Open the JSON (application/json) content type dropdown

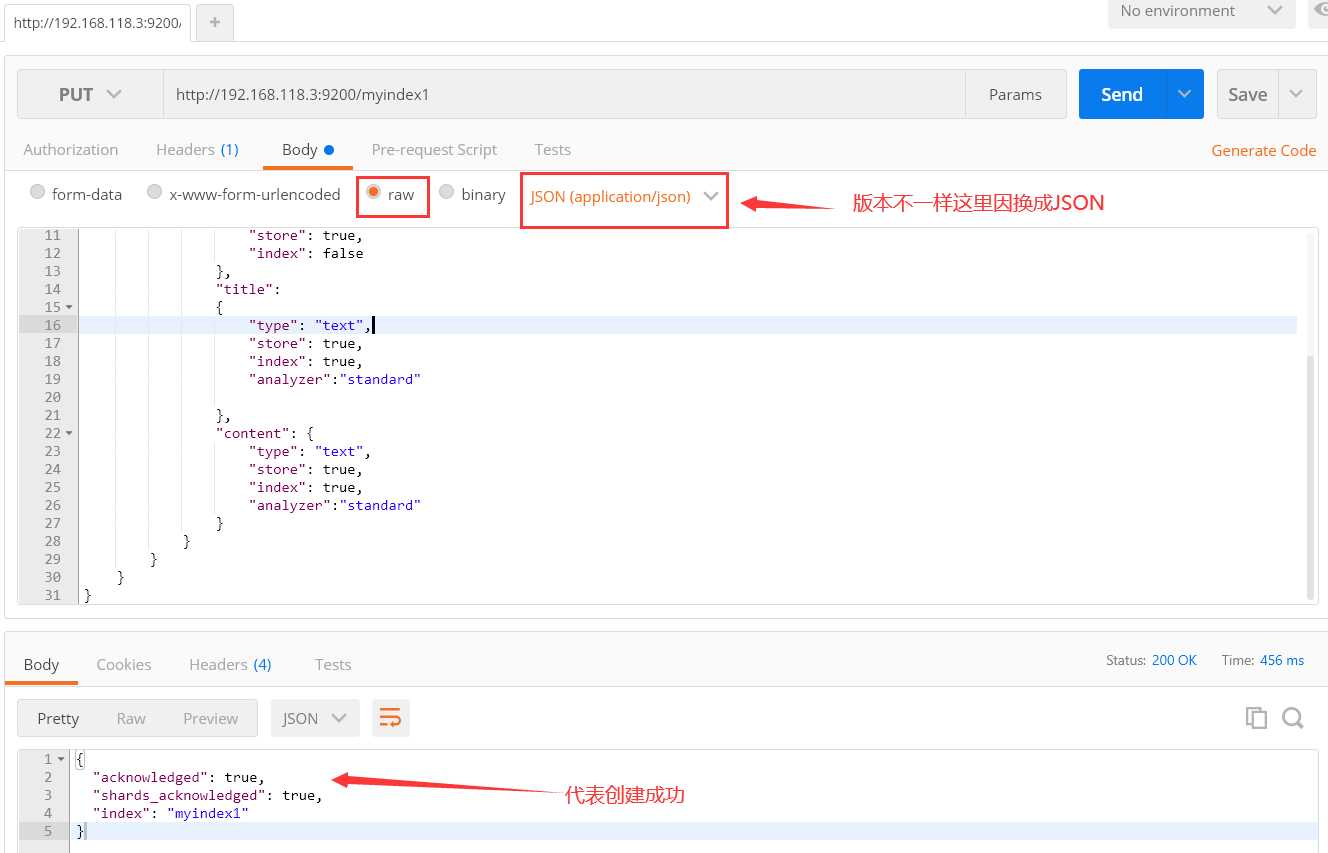(624, 196)
